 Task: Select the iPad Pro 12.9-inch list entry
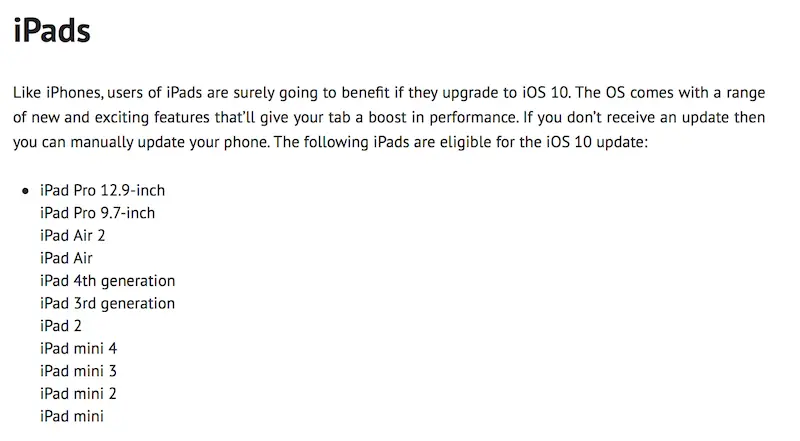point(103,190)
